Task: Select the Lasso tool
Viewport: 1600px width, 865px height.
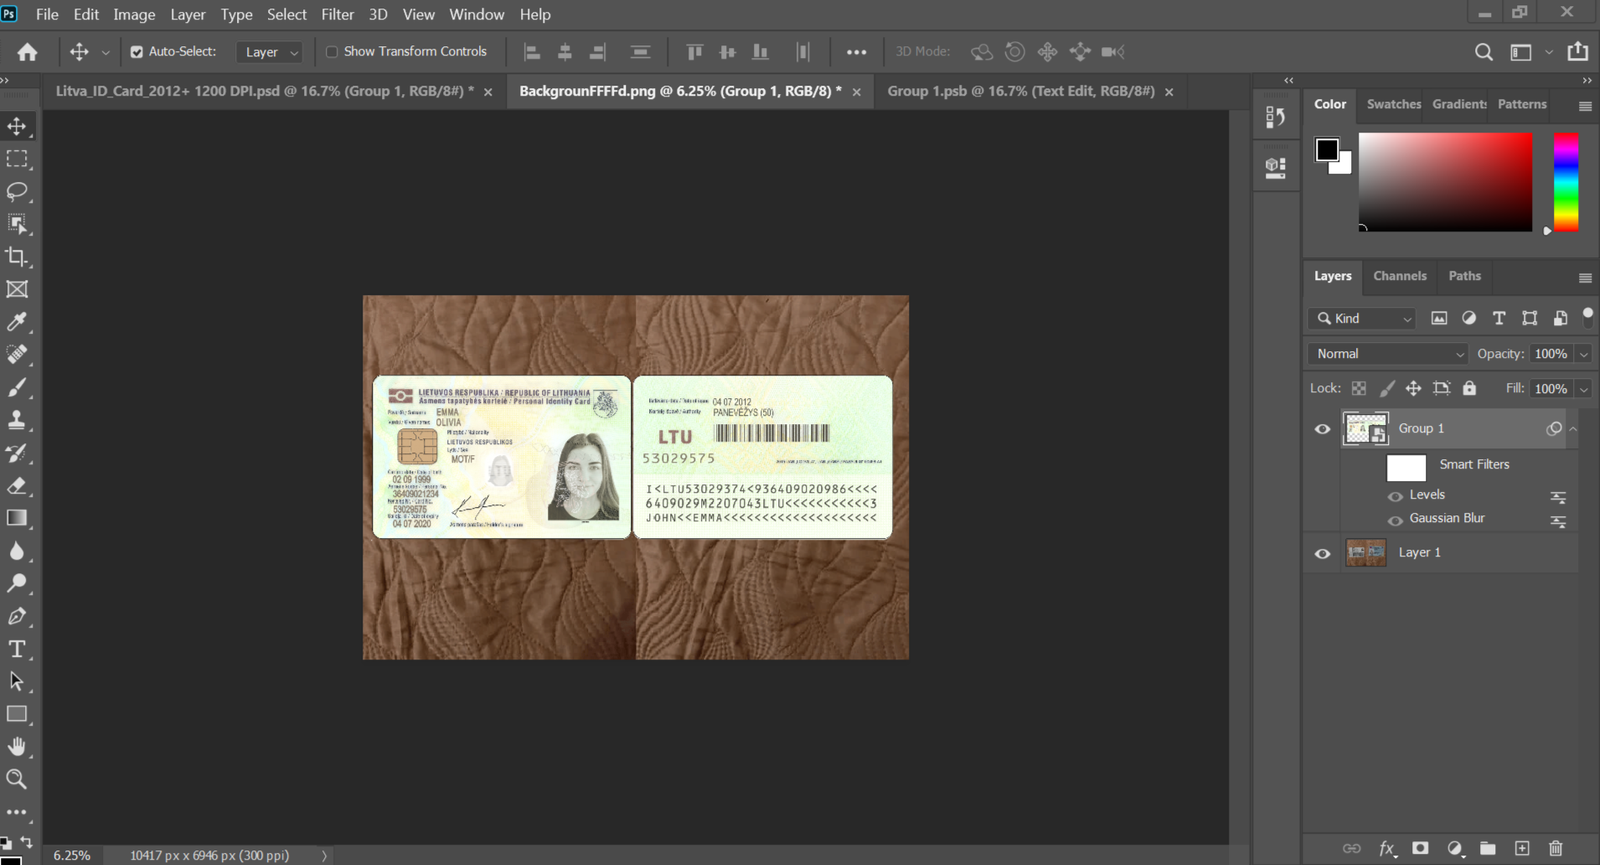Action: (x=17, y=191)
